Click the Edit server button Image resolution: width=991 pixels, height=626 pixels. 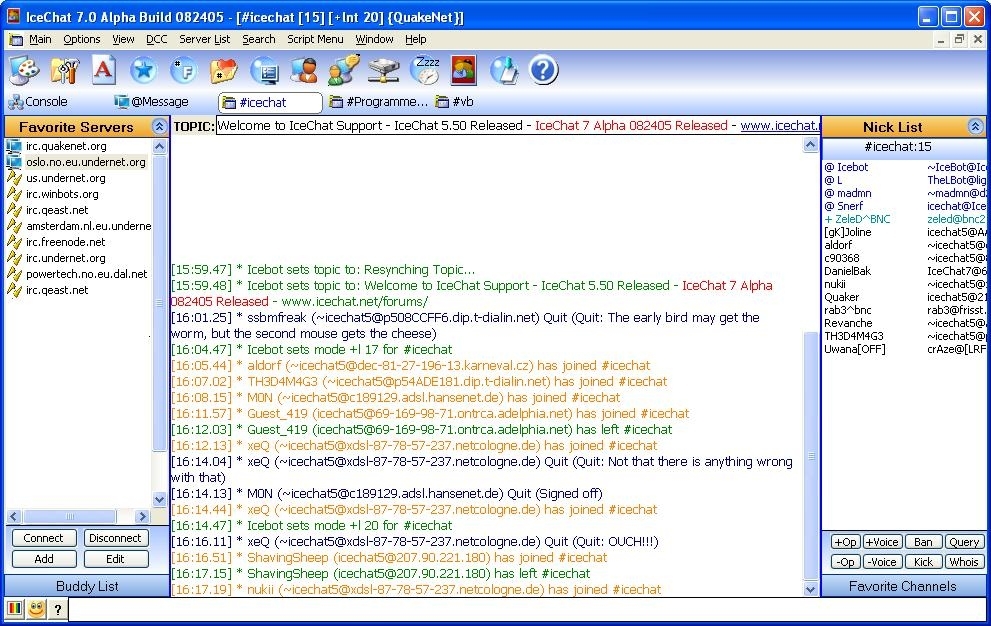(116, 559)
